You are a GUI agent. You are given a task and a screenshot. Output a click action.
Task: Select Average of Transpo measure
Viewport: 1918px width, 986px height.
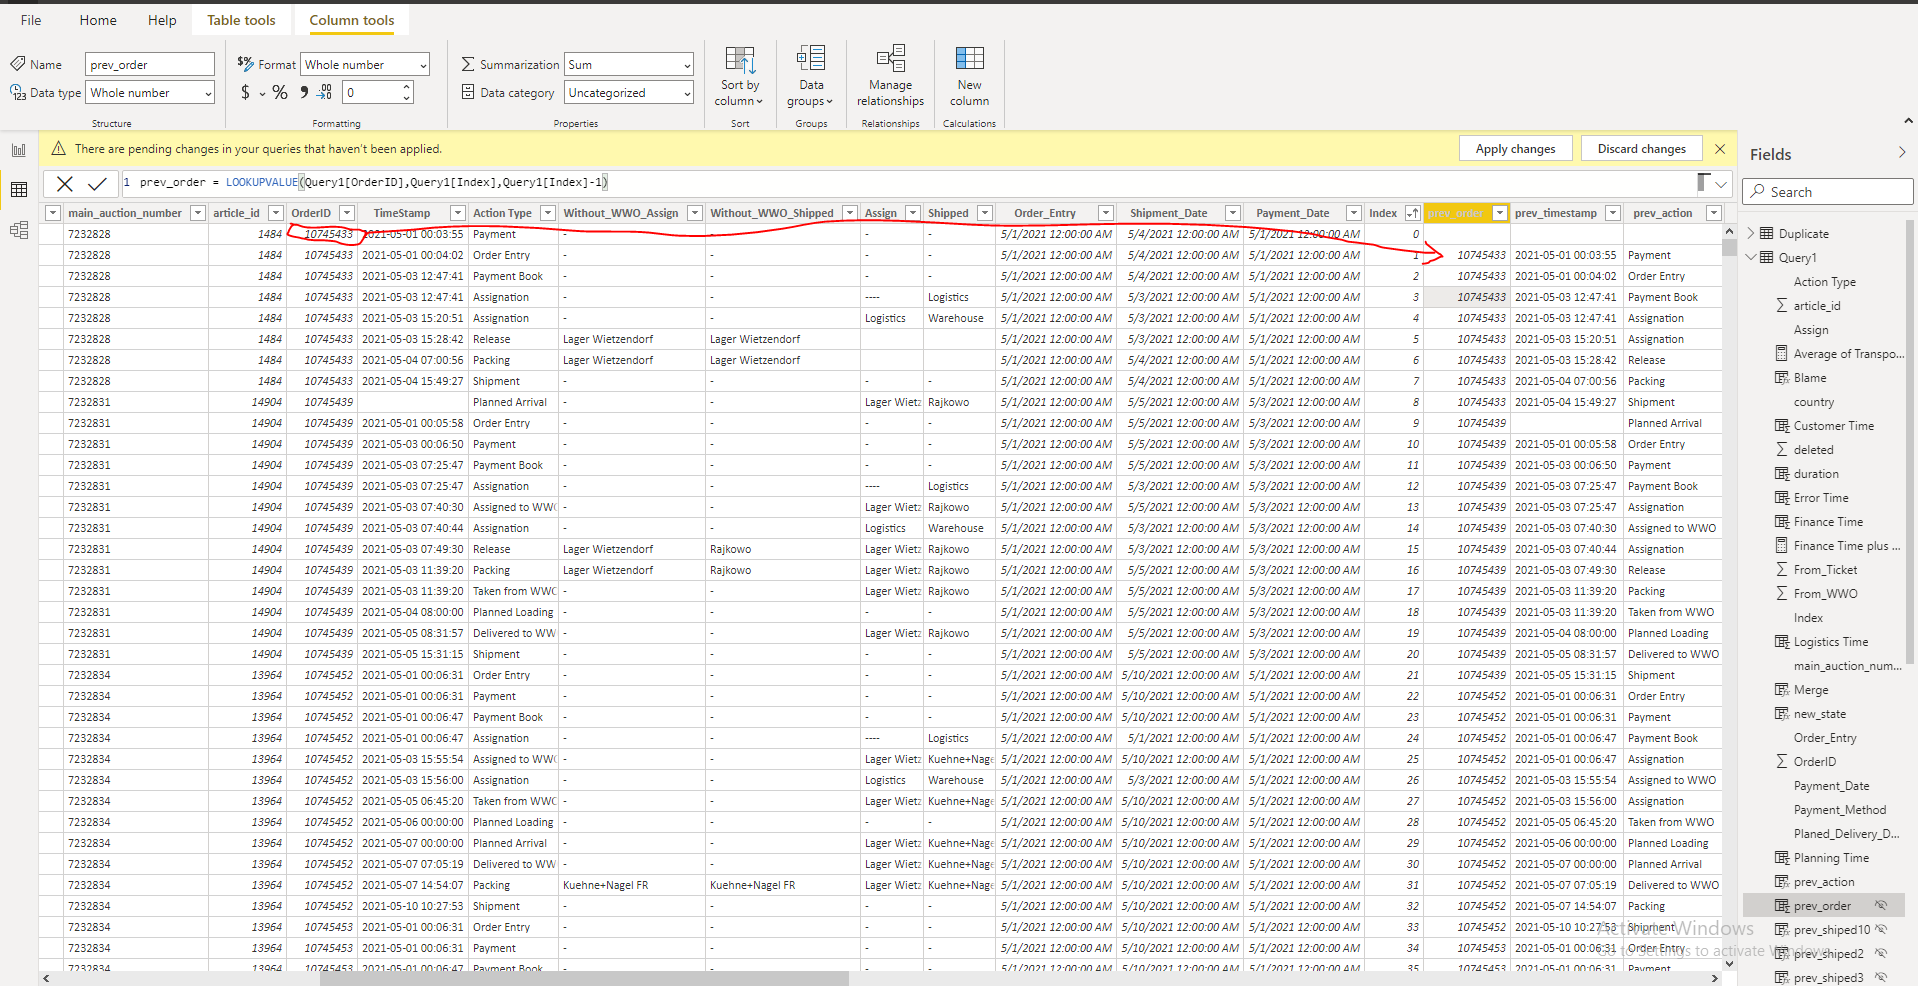click(x=1849, y=354)
